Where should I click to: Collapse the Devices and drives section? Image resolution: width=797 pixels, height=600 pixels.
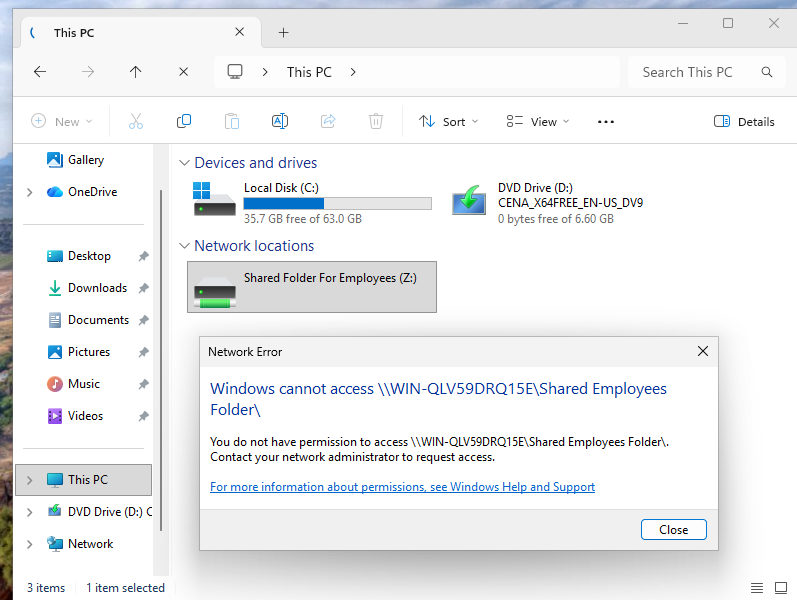tap(184, 163)
